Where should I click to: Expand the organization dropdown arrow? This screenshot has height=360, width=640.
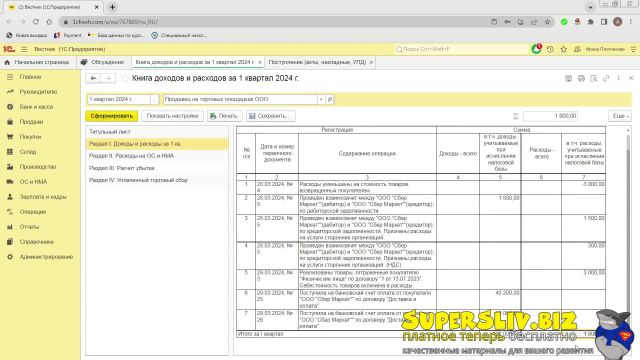(x=321, y=99)
